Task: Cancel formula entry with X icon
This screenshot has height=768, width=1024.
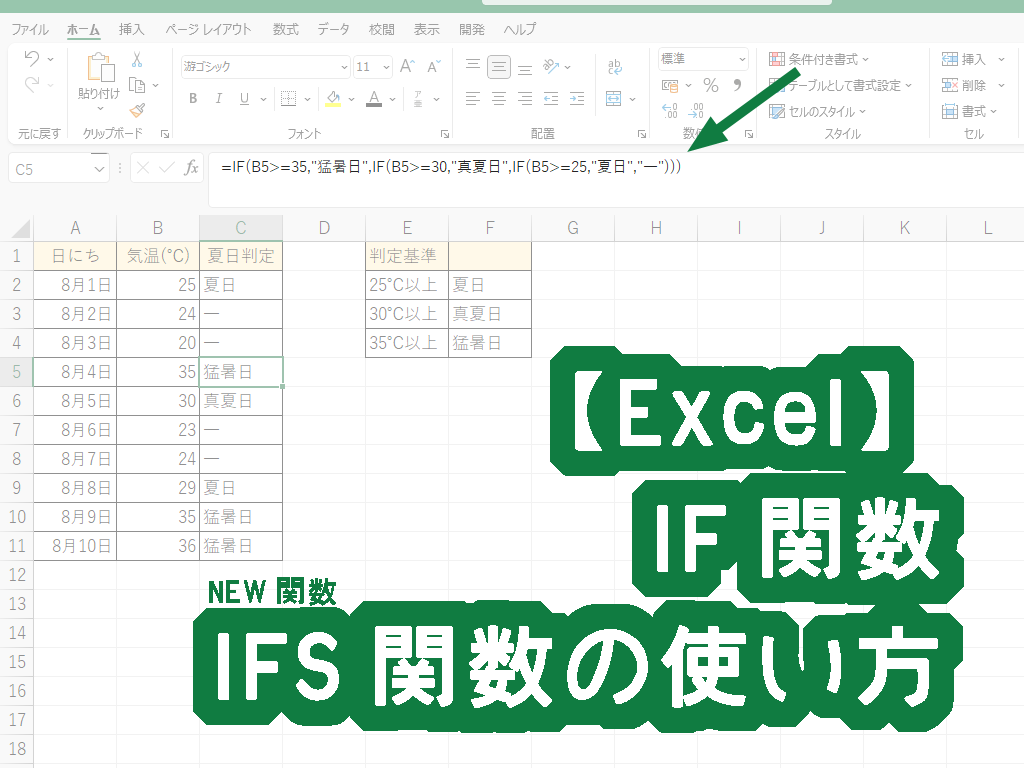Action: pos(143,168)
